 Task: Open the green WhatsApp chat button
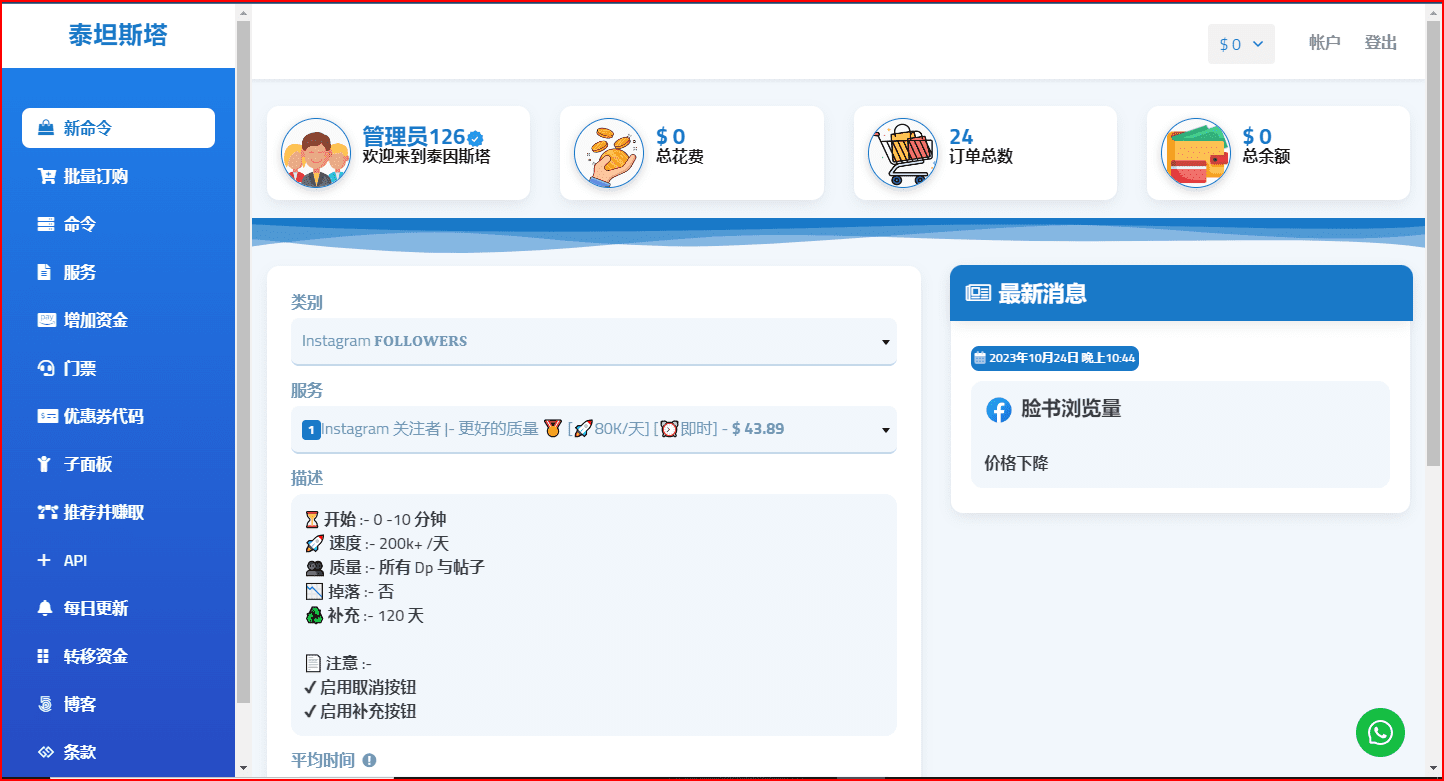point(1380,733)
